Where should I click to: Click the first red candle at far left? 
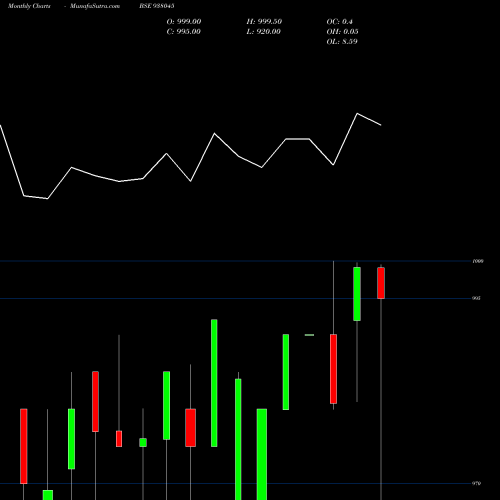(23, 446)
